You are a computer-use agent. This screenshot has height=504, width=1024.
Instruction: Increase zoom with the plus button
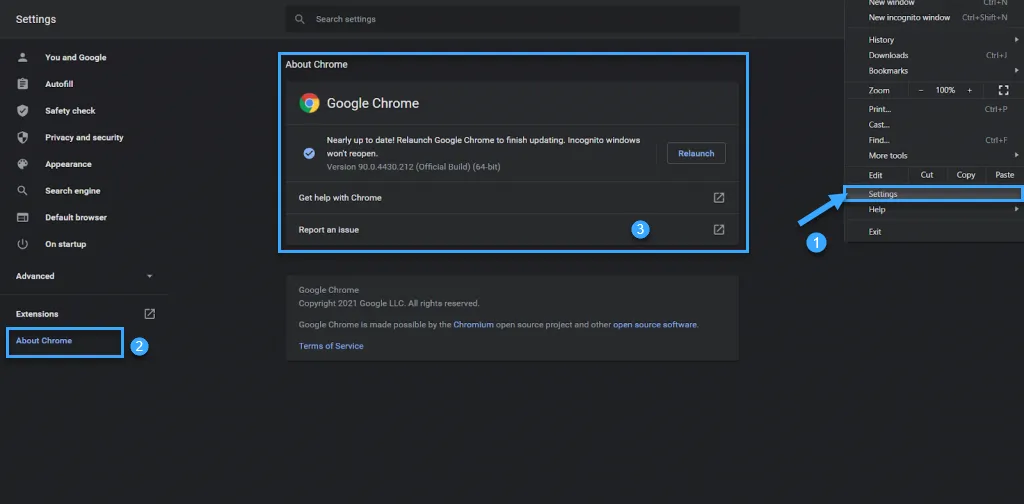969,90
